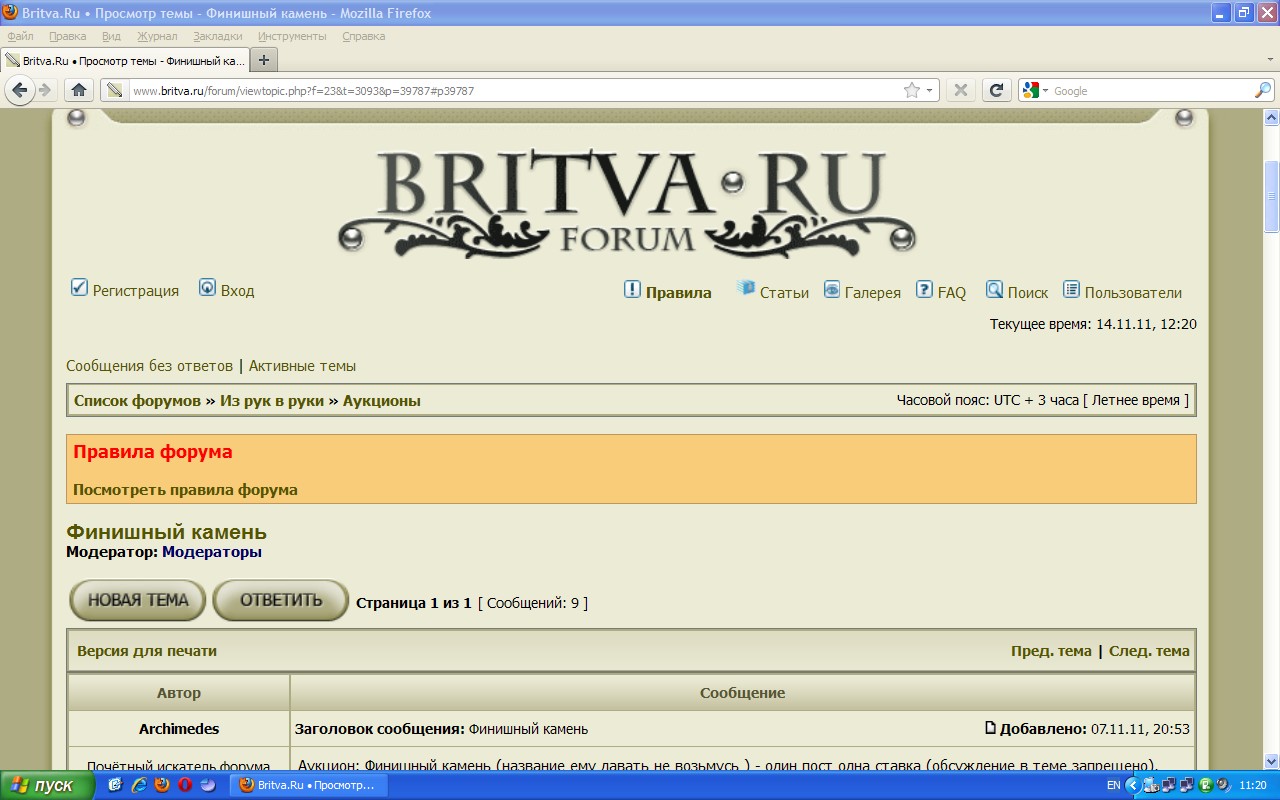Click the back navigation arrow
Image resolution: width=1280 pixels, height=800 pixels.
click(x=19, y=90)
